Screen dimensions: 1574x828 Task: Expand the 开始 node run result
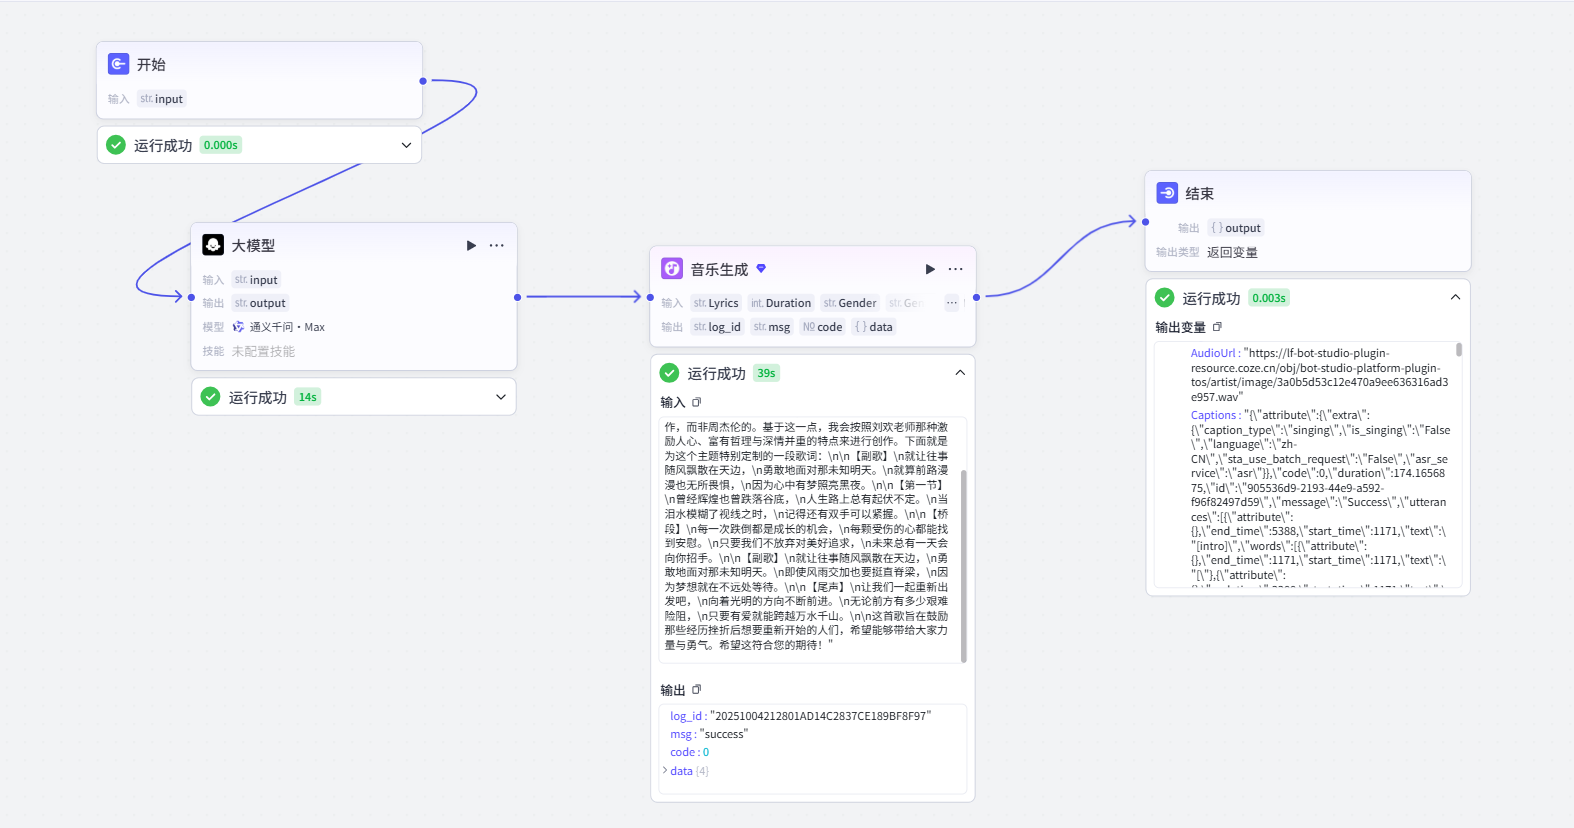tap(406, 145)
